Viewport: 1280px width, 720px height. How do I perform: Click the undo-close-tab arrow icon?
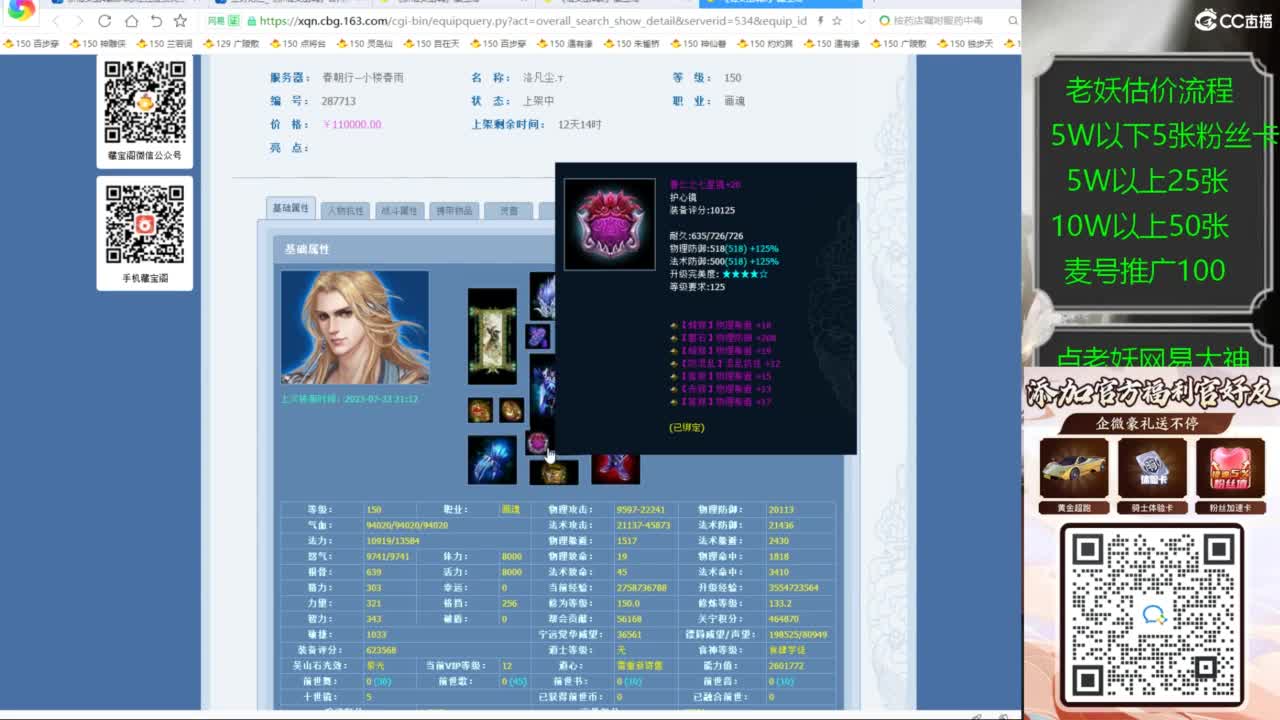[156, 21]
